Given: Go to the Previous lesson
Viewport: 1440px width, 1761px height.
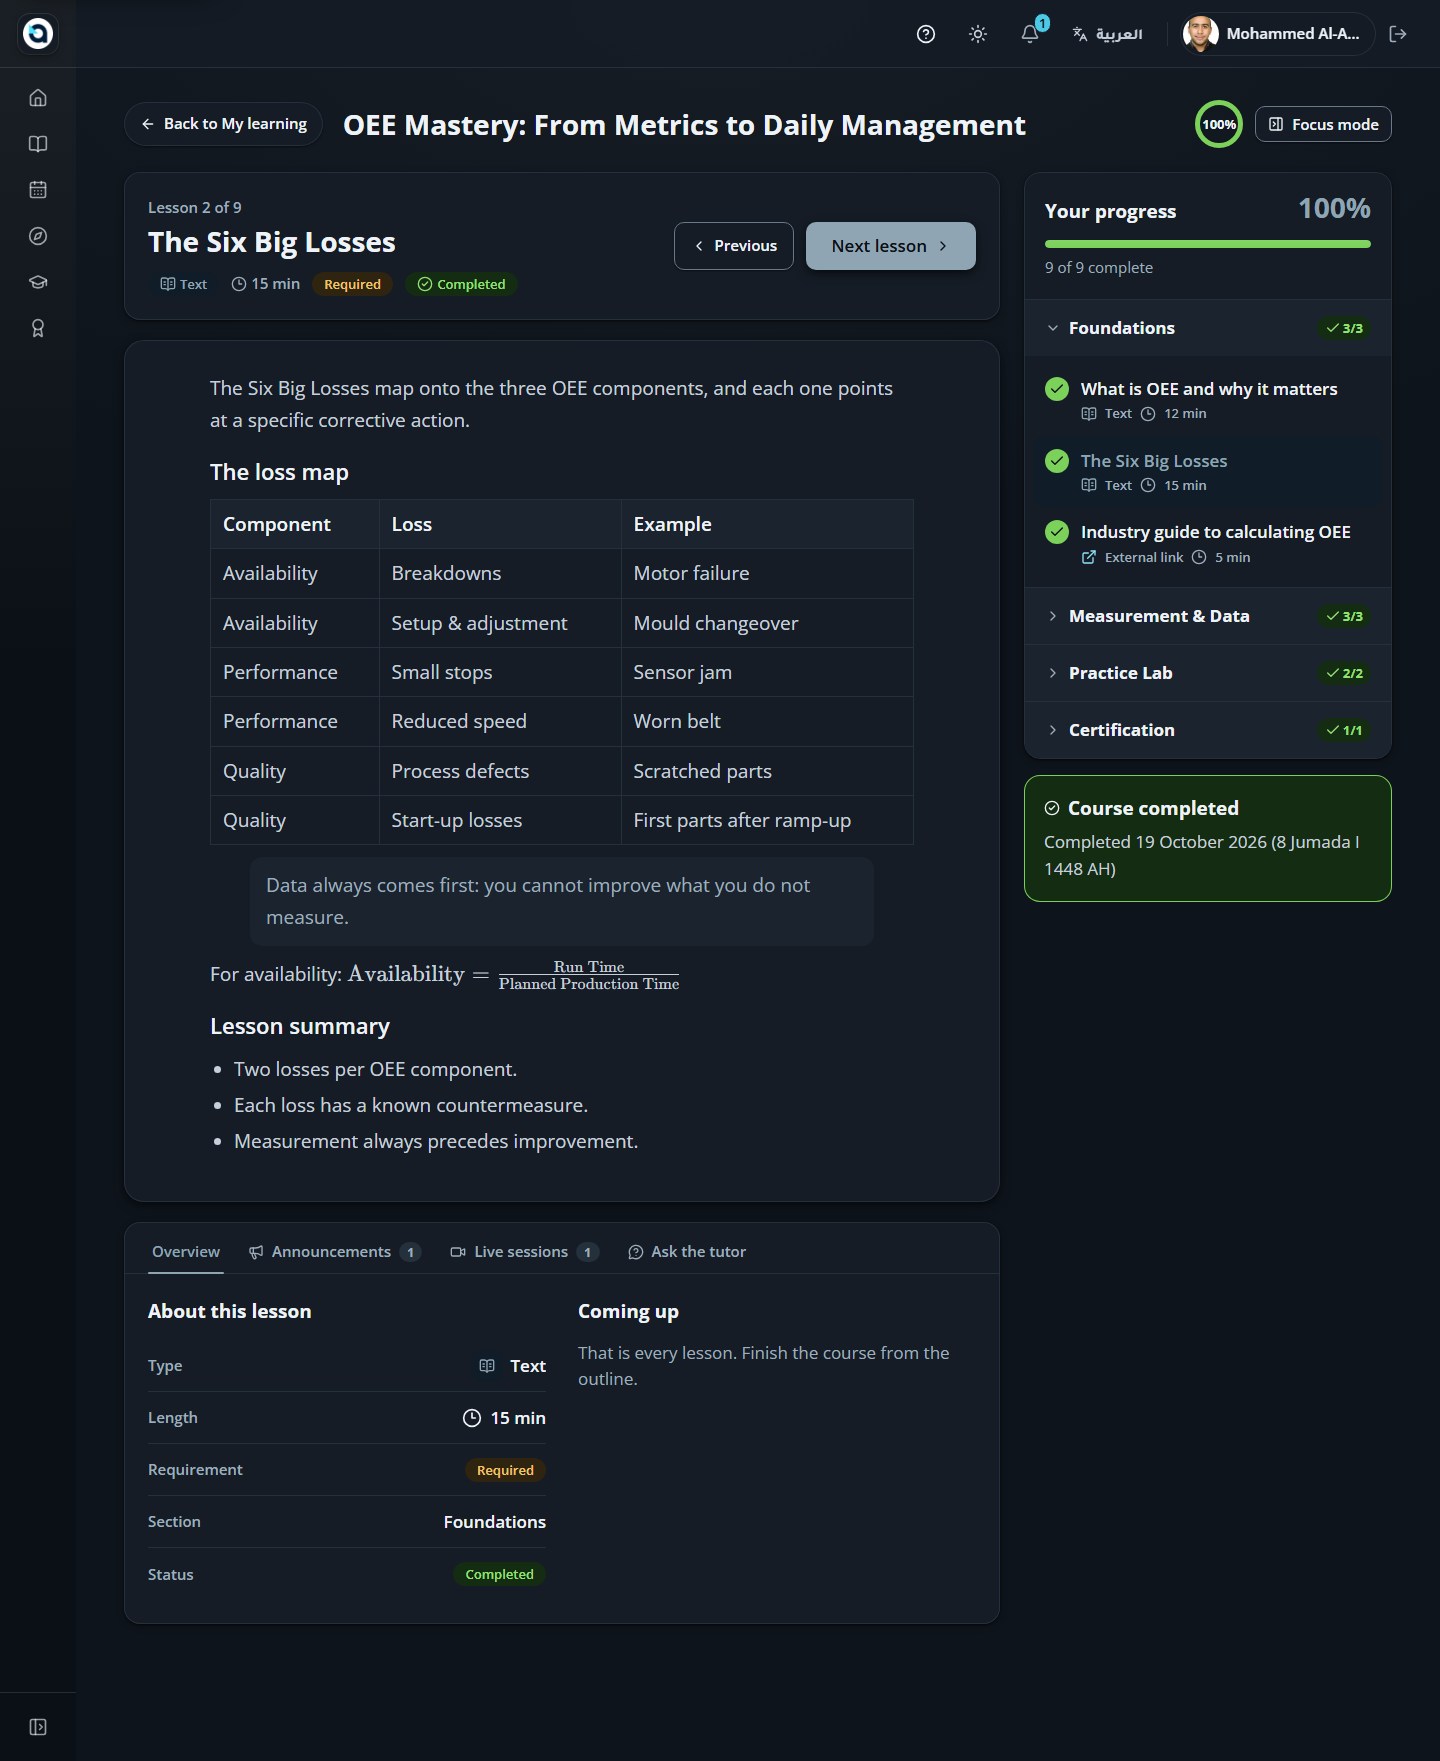Looking at the screenshot, I should (734, 246).
